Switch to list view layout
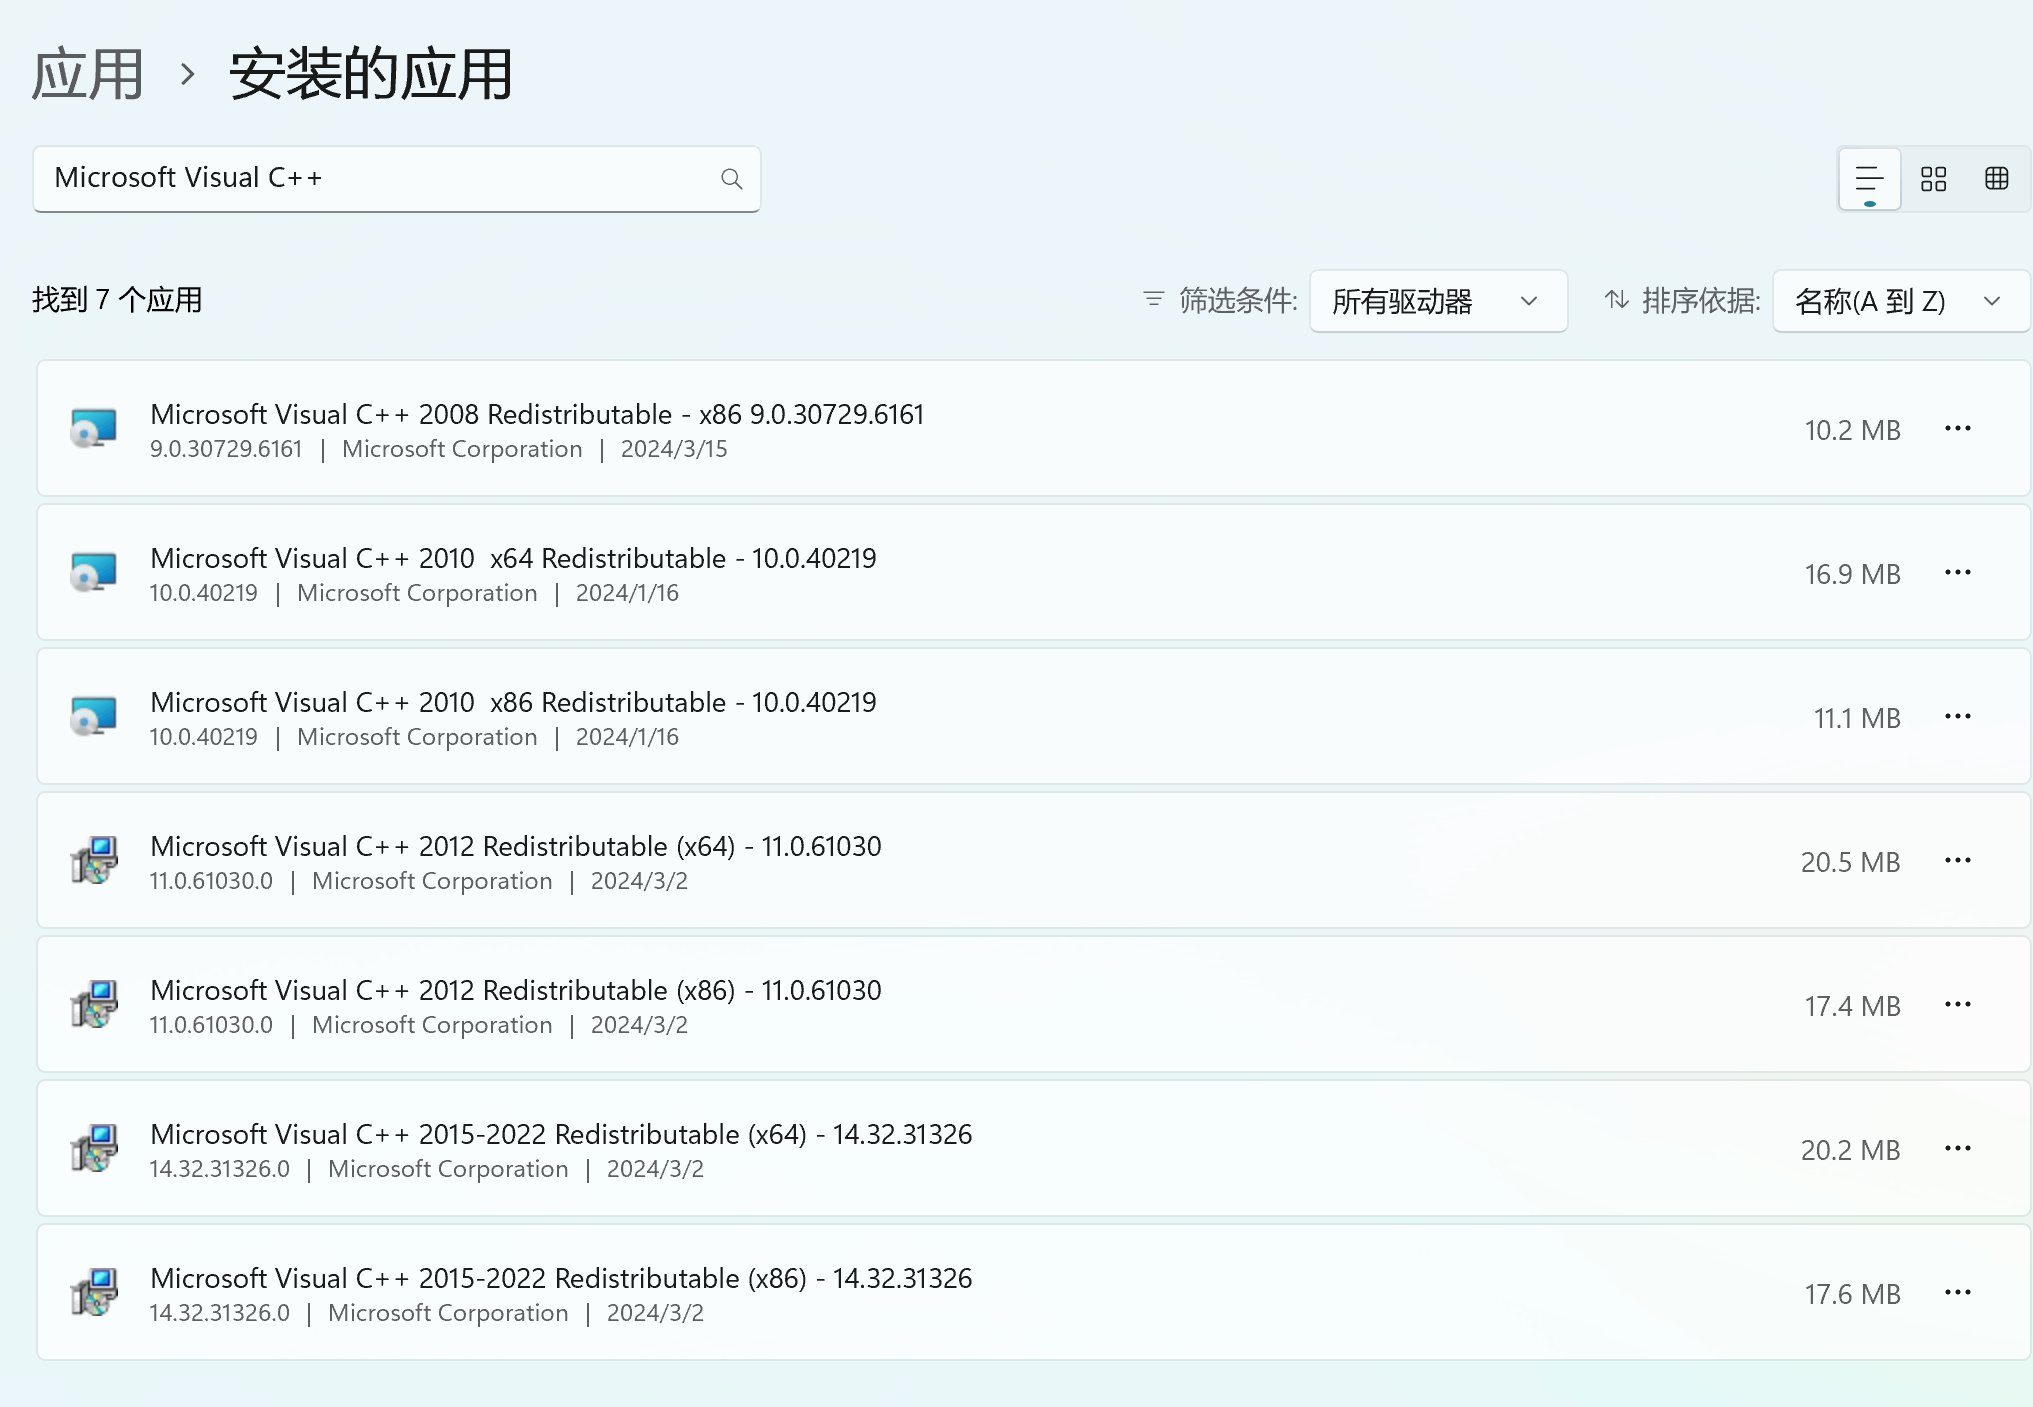This screenshot has height=1407, width=2033. tap(1869, 179)
